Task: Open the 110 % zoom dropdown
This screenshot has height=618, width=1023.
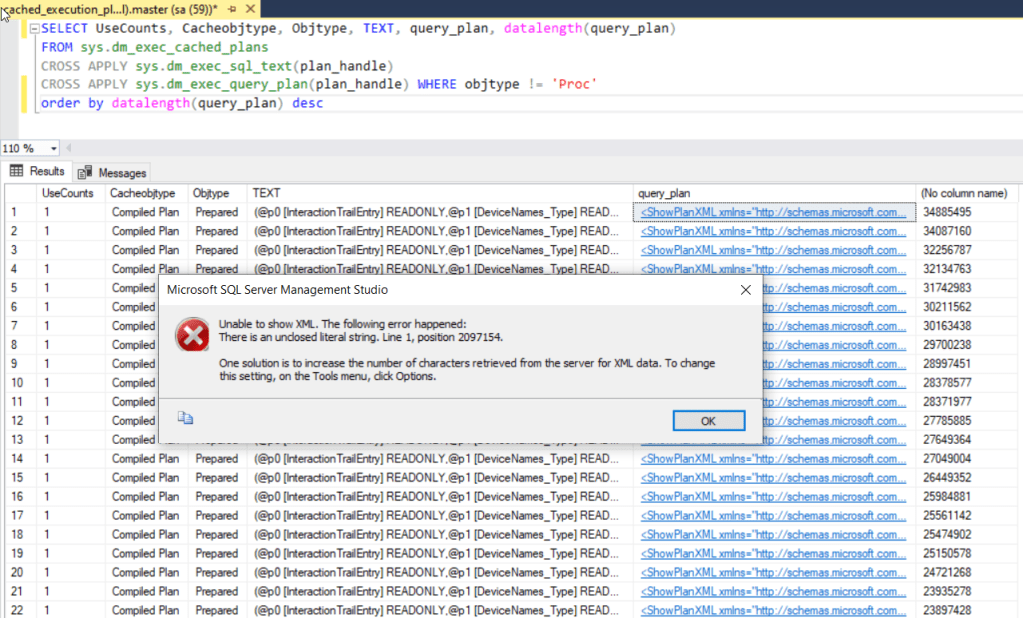Action: (x=53, y=148)
